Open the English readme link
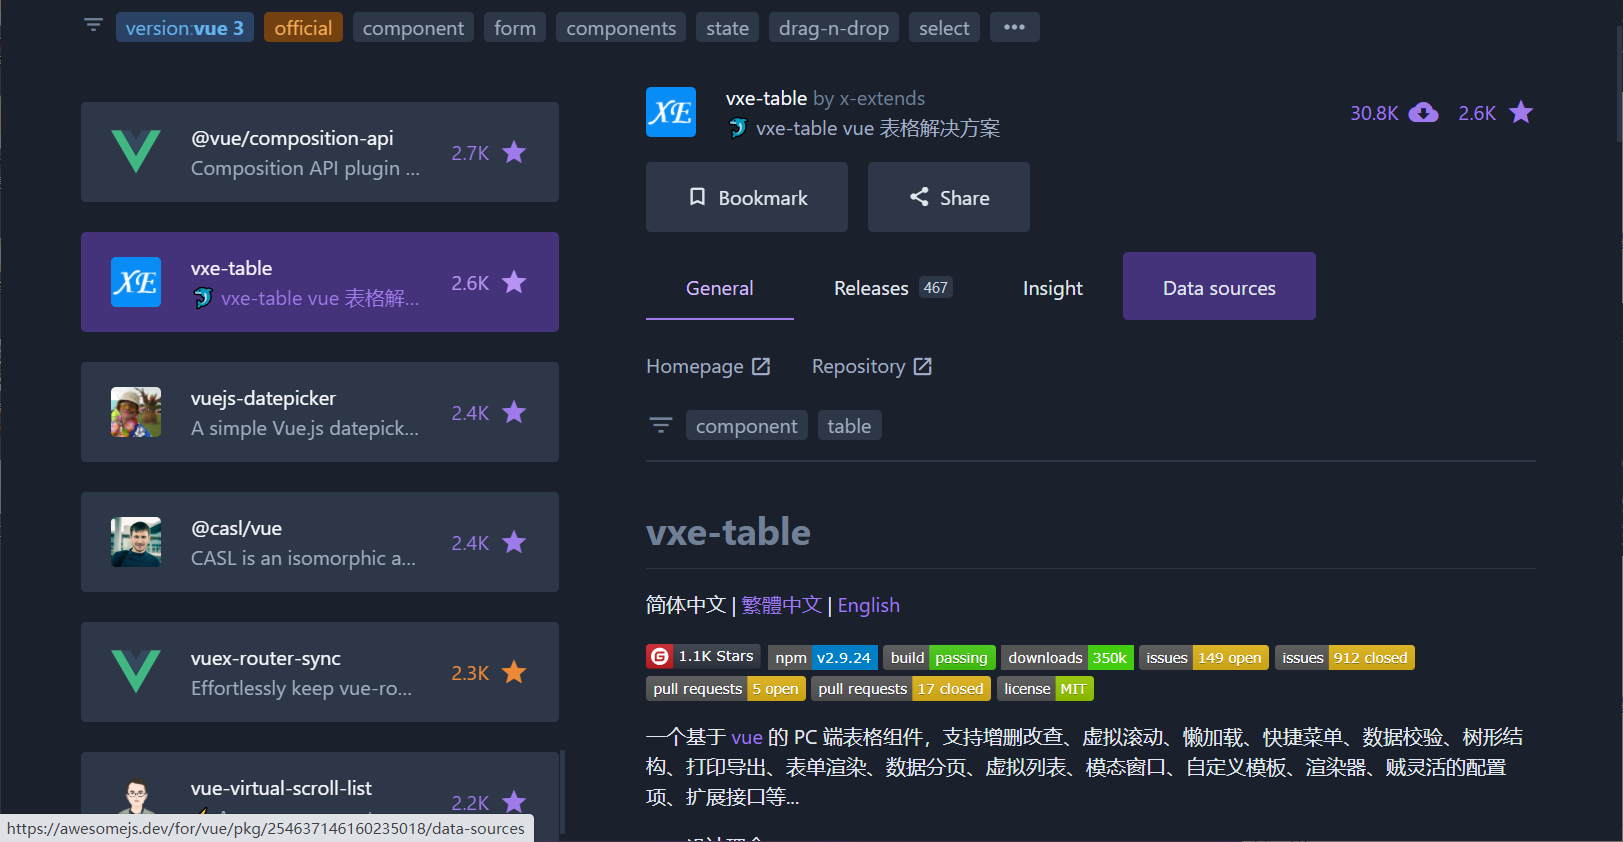The image size is (1623, 842). point(868,605)
